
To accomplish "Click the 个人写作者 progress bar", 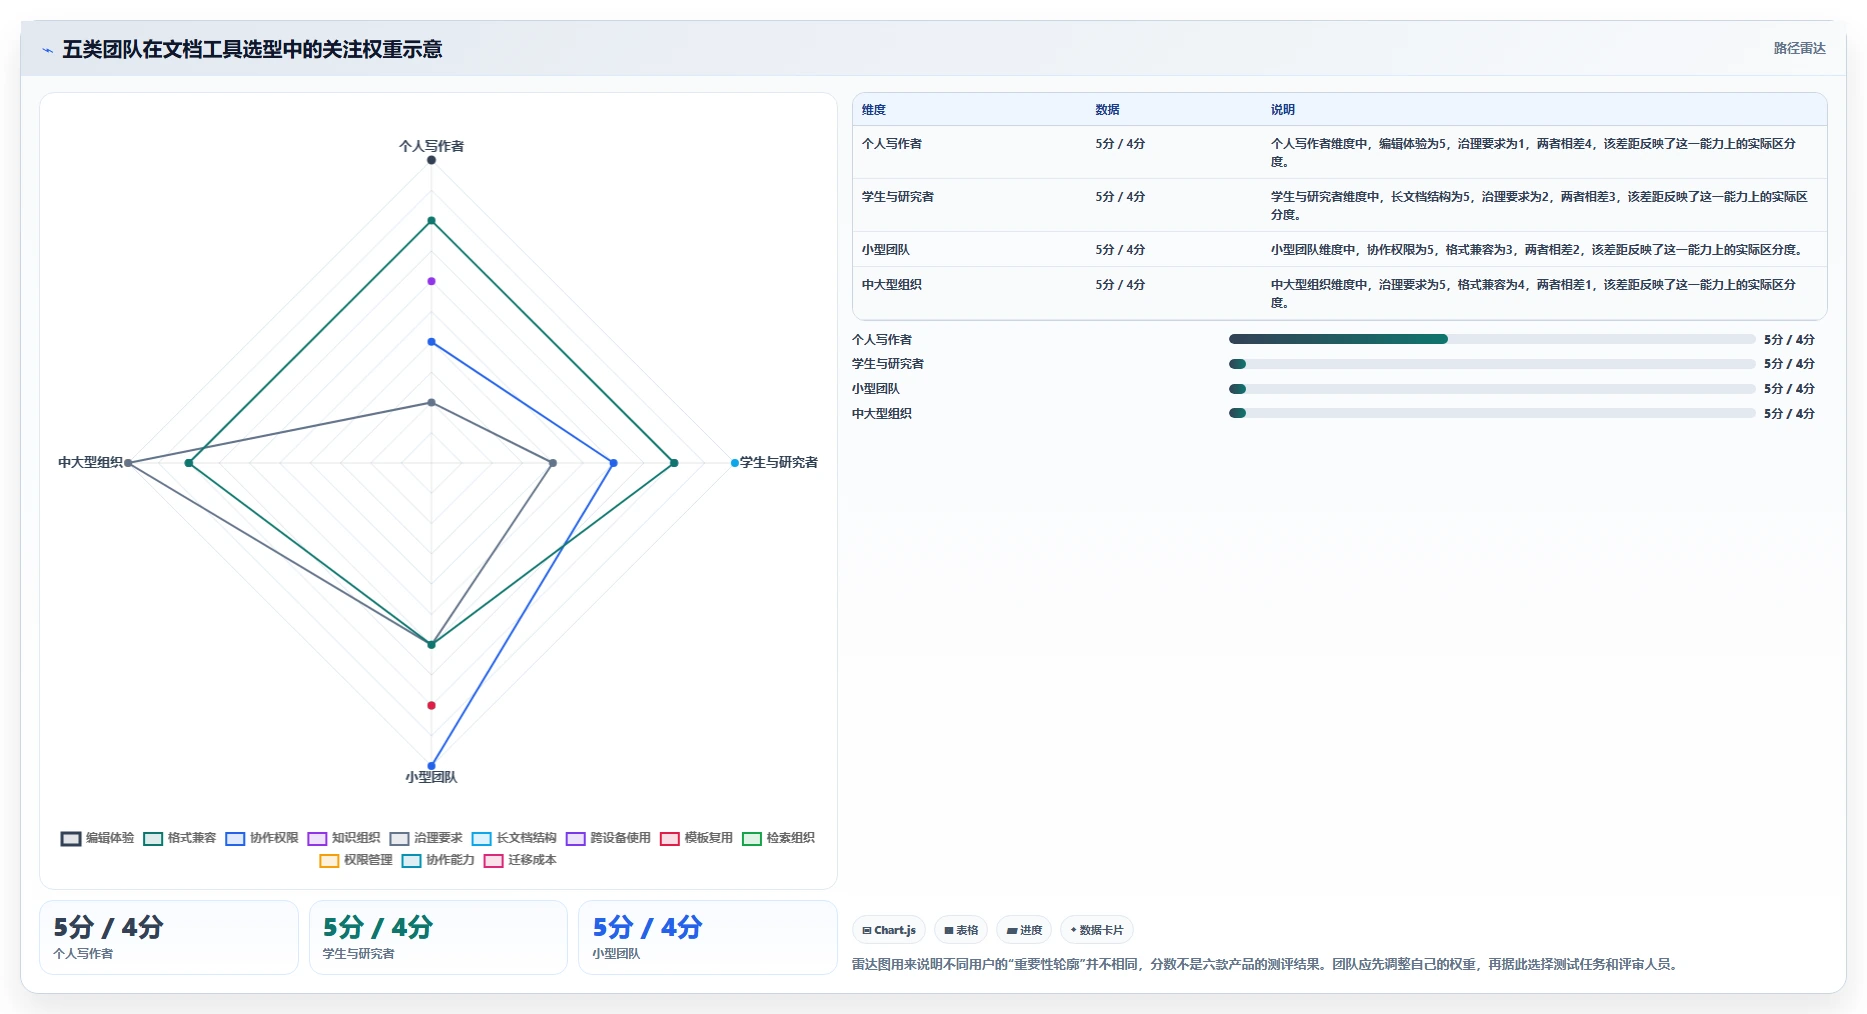I will (1491, 339).
